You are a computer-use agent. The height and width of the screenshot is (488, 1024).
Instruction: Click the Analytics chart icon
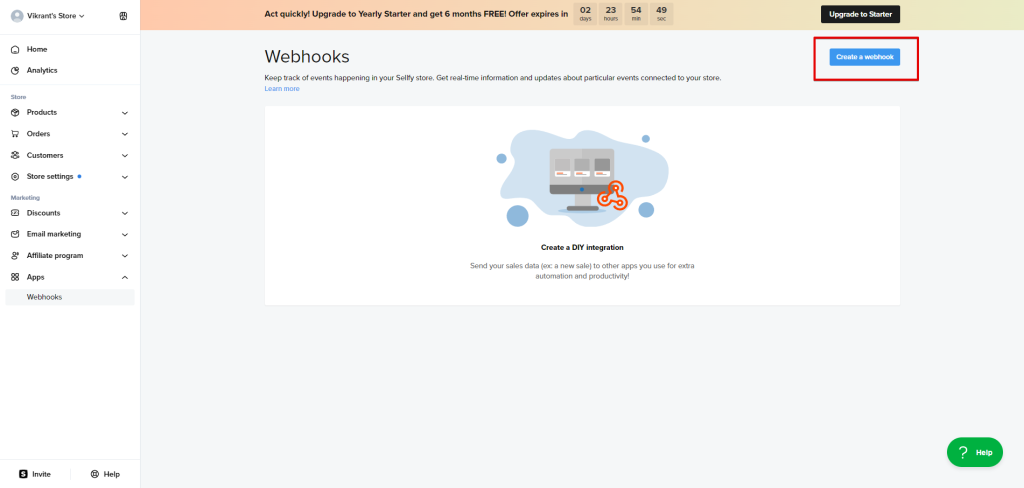[x=15, y=70]
